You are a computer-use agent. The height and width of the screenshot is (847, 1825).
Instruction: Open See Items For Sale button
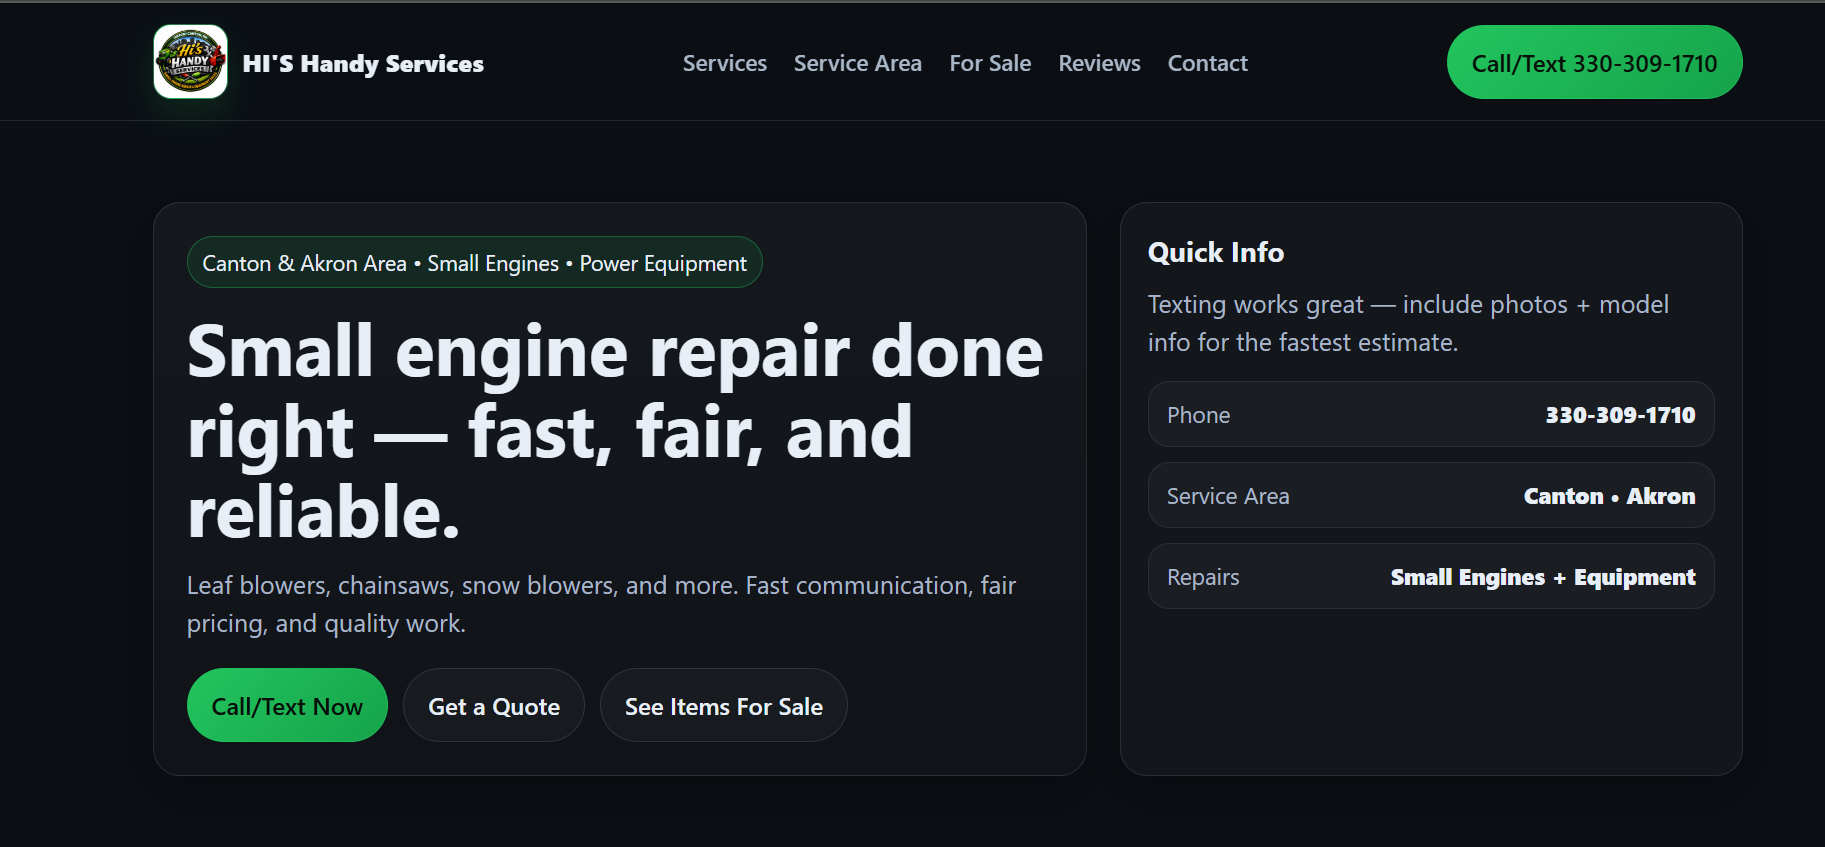click(724, 705)
